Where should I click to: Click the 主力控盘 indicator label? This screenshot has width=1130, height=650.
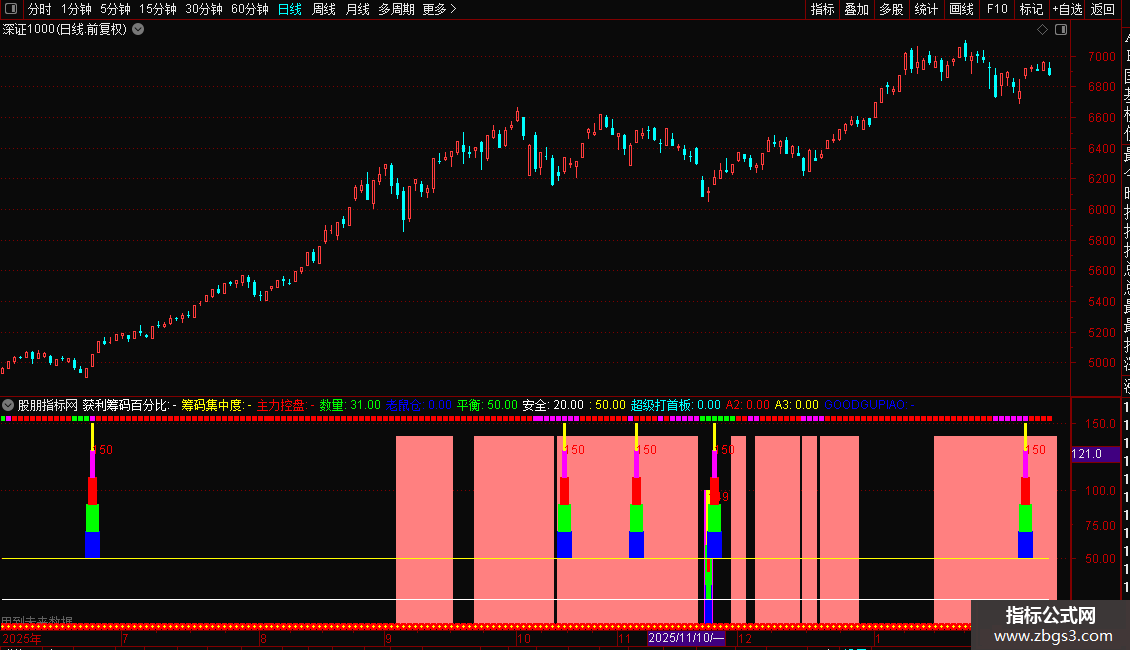285,405
